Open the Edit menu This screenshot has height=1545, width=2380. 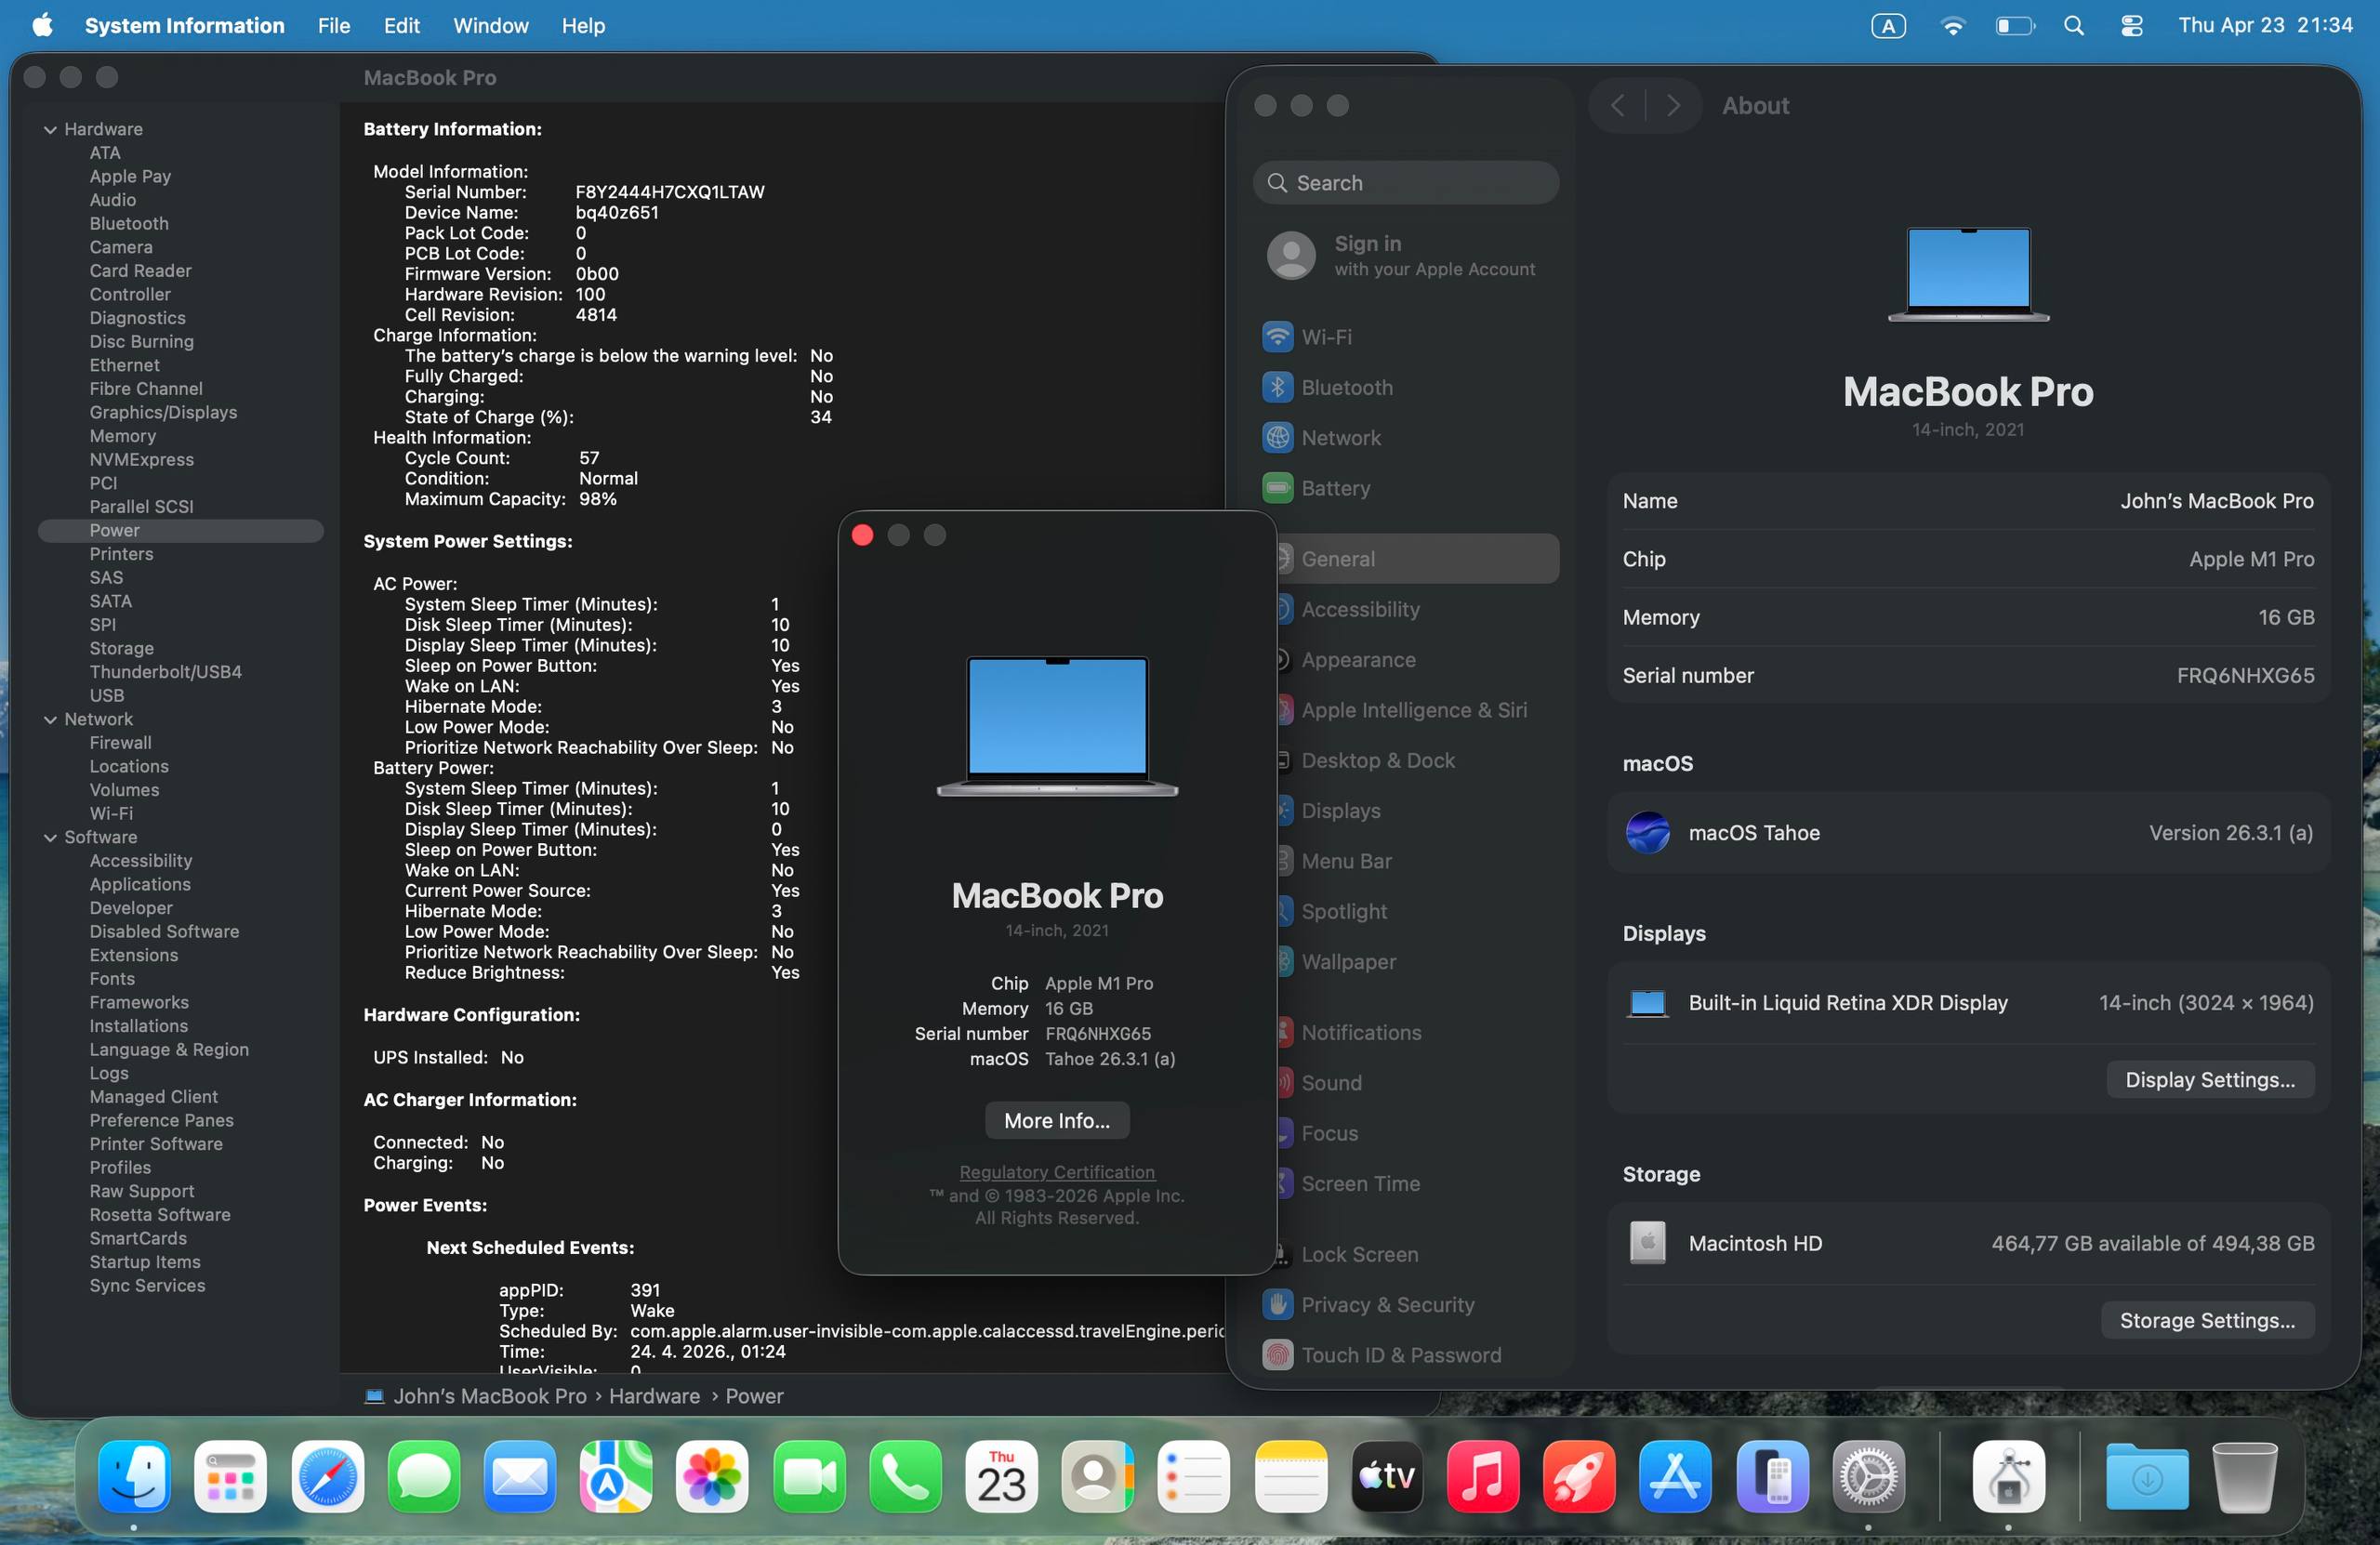(x=401, y=25)
